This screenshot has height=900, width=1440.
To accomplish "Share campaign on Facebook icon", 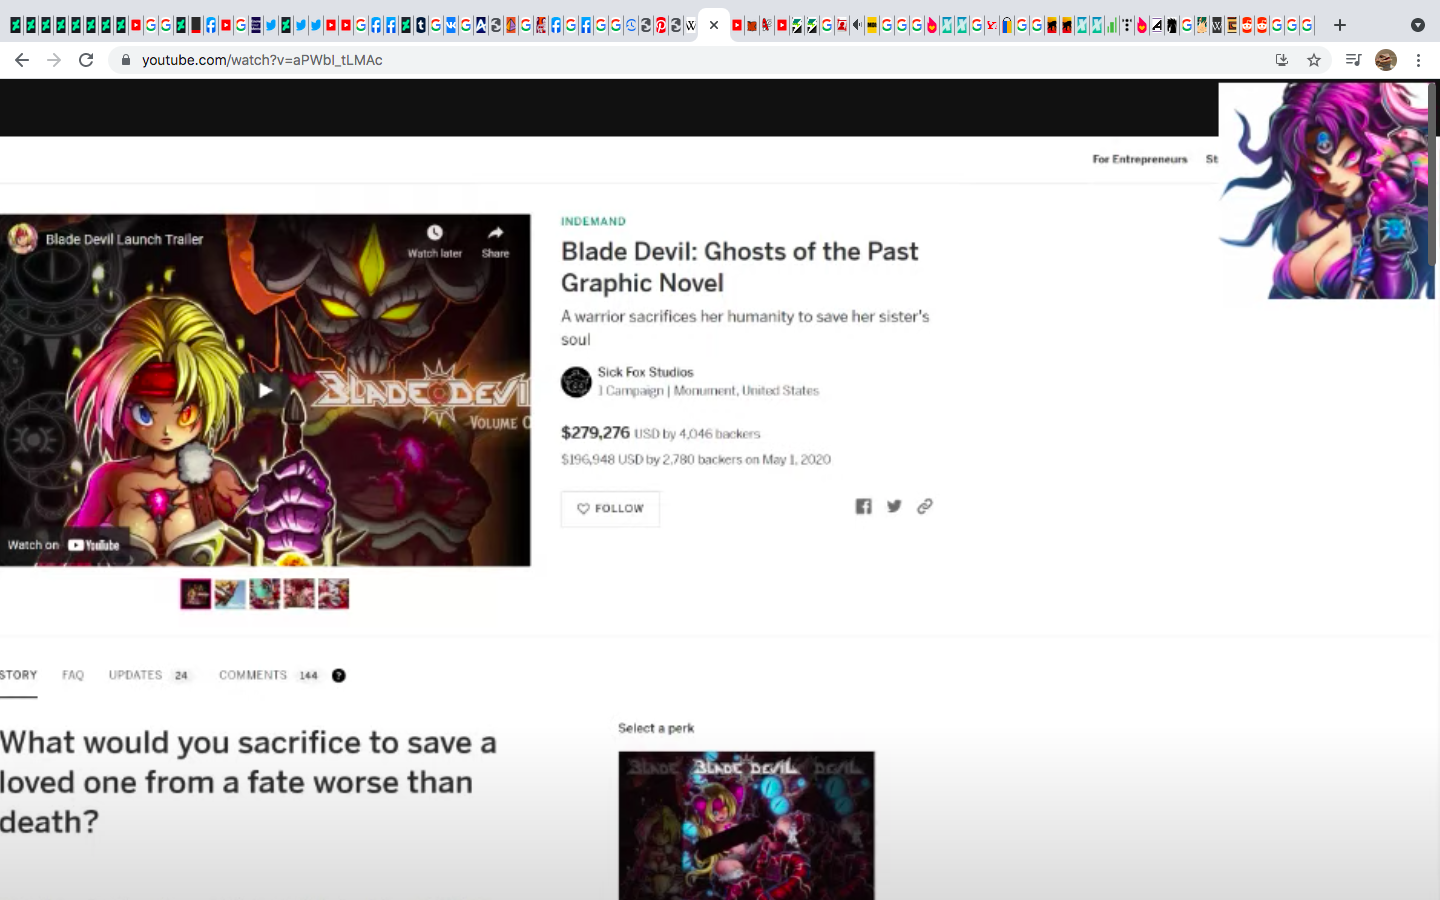I will pos(864,506).
